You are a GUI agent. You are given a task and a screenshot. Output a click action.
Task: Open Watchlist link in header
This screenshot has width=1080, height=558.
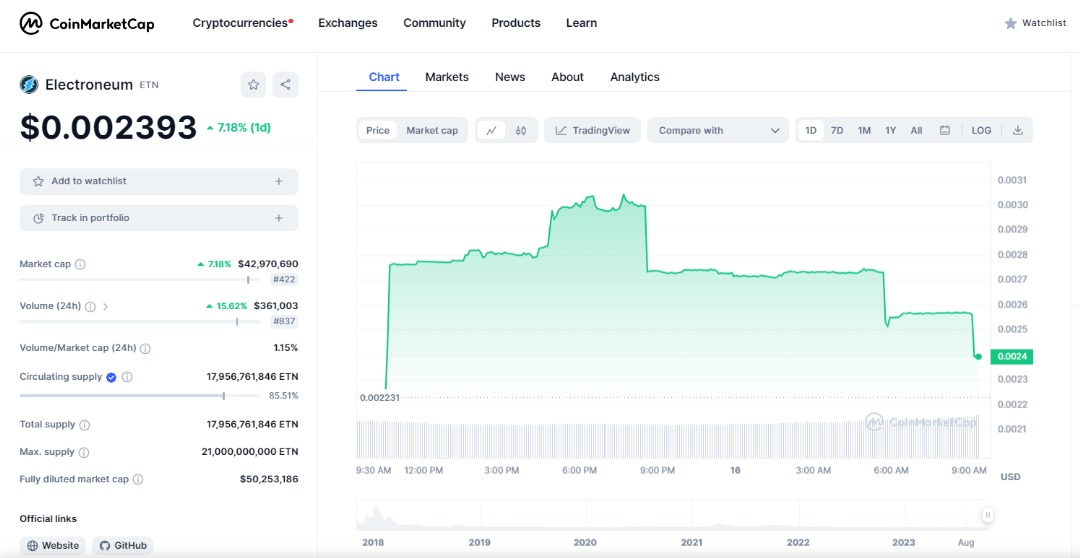1044,23
